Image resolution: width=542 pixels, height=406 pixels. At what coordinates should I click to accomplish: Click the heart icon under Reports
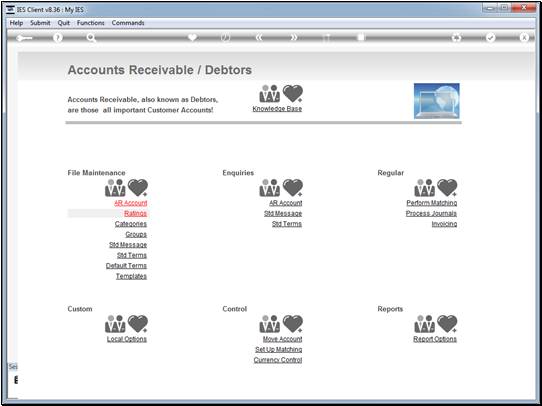(447, 324)
